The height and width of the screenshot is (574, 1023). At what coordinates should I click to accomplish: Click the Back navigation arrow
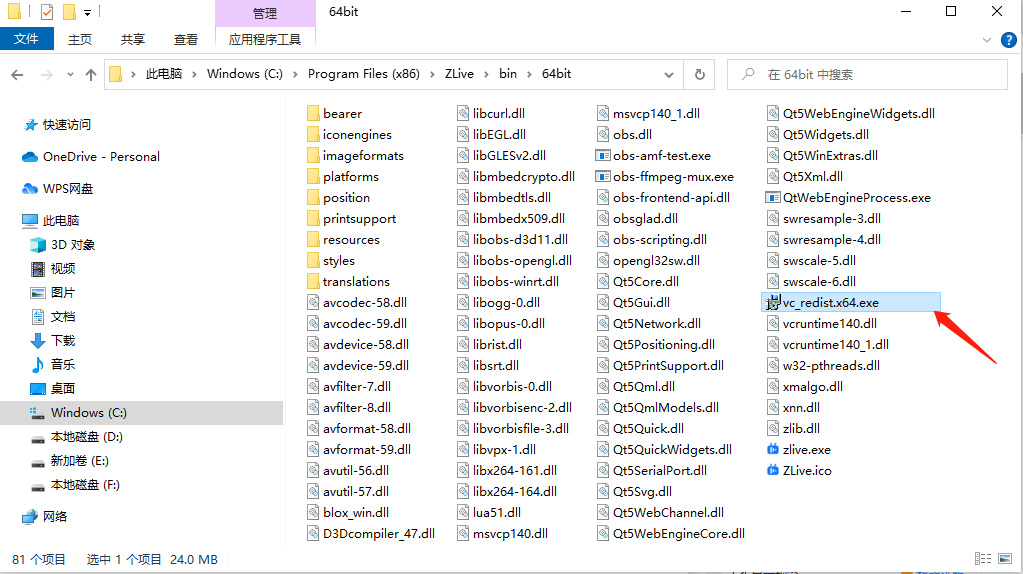pyautogui.click(x=18, y=75)
